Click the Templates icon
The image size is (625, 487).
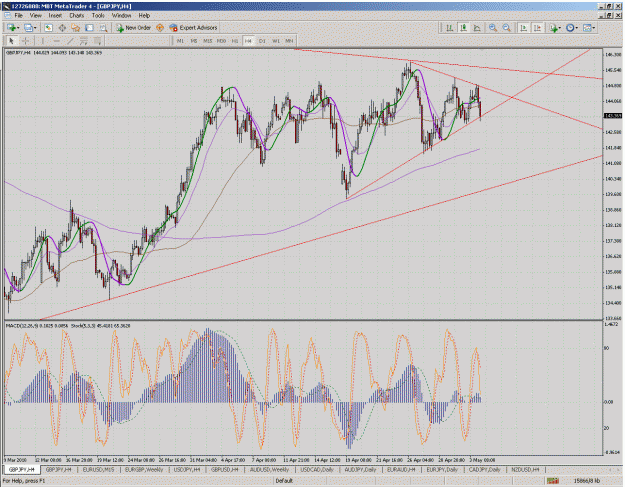tap(587, 27)
